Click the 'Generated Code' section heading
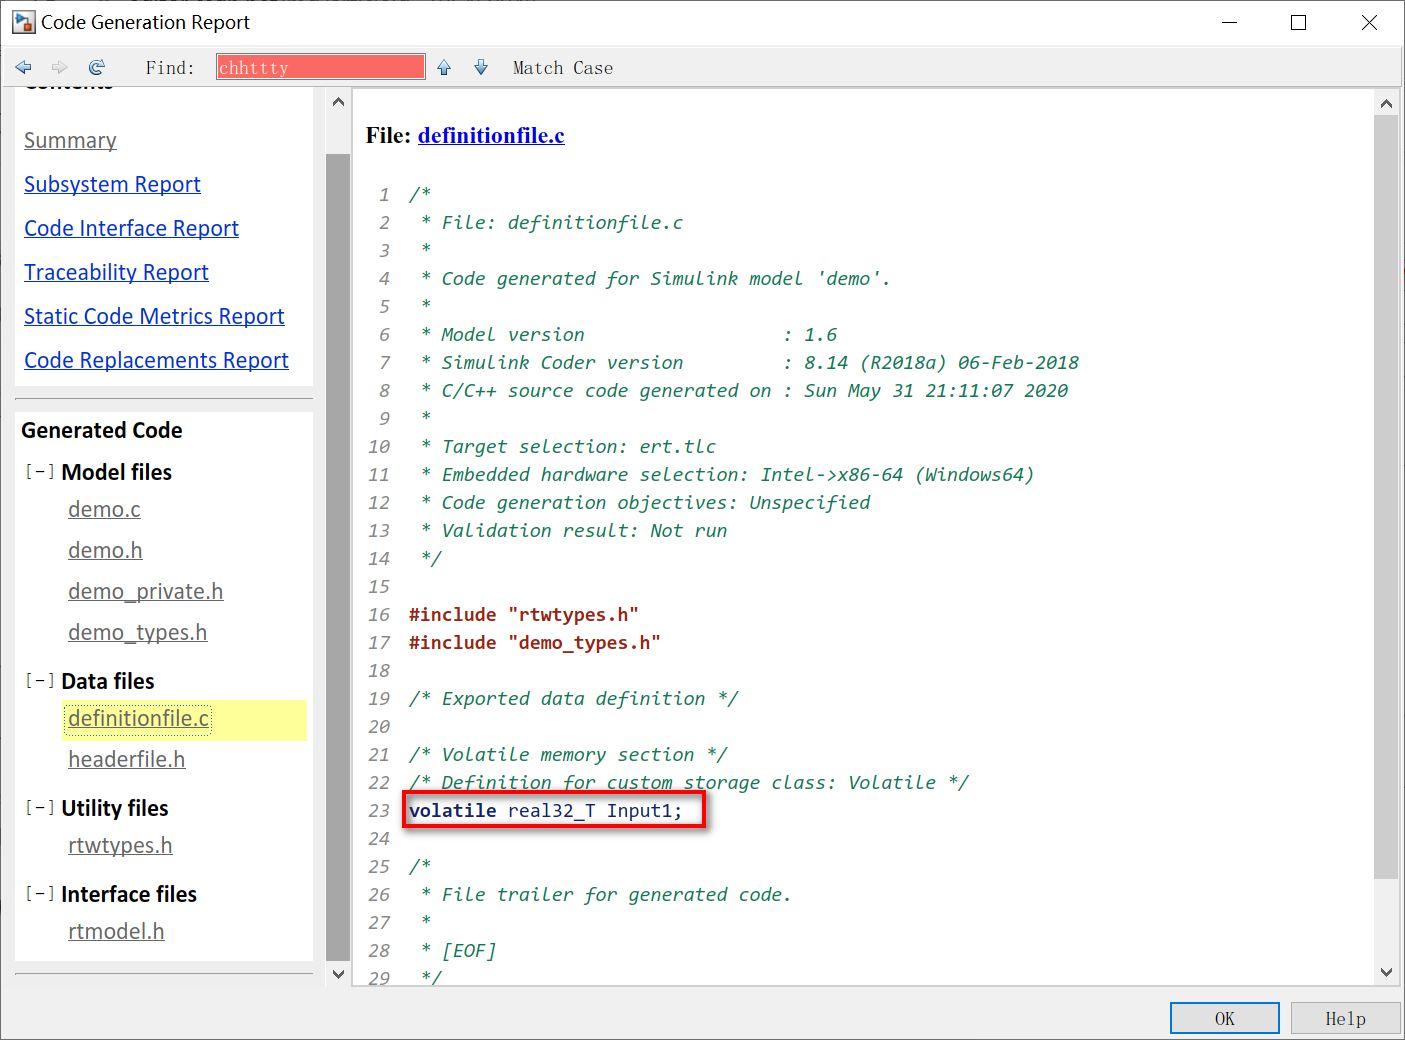 coord(102,430)
